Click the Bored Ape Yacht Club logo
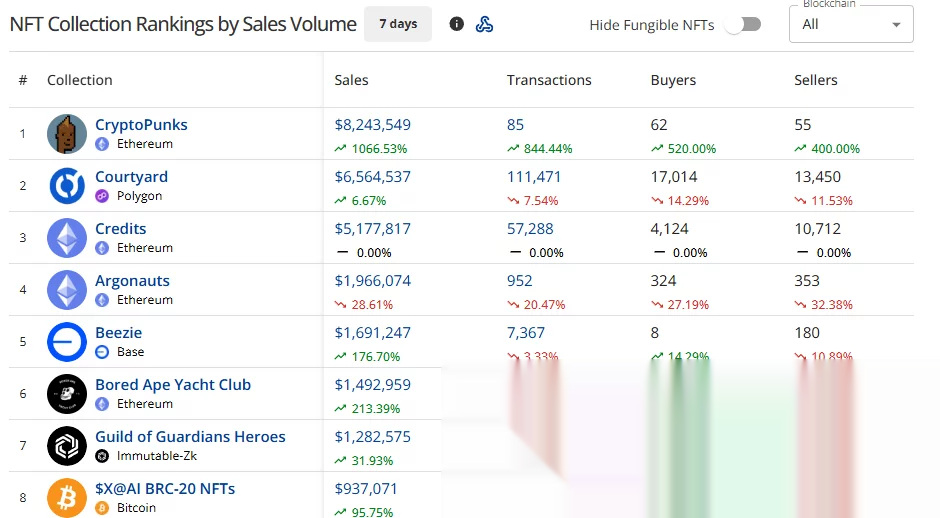 67,394
